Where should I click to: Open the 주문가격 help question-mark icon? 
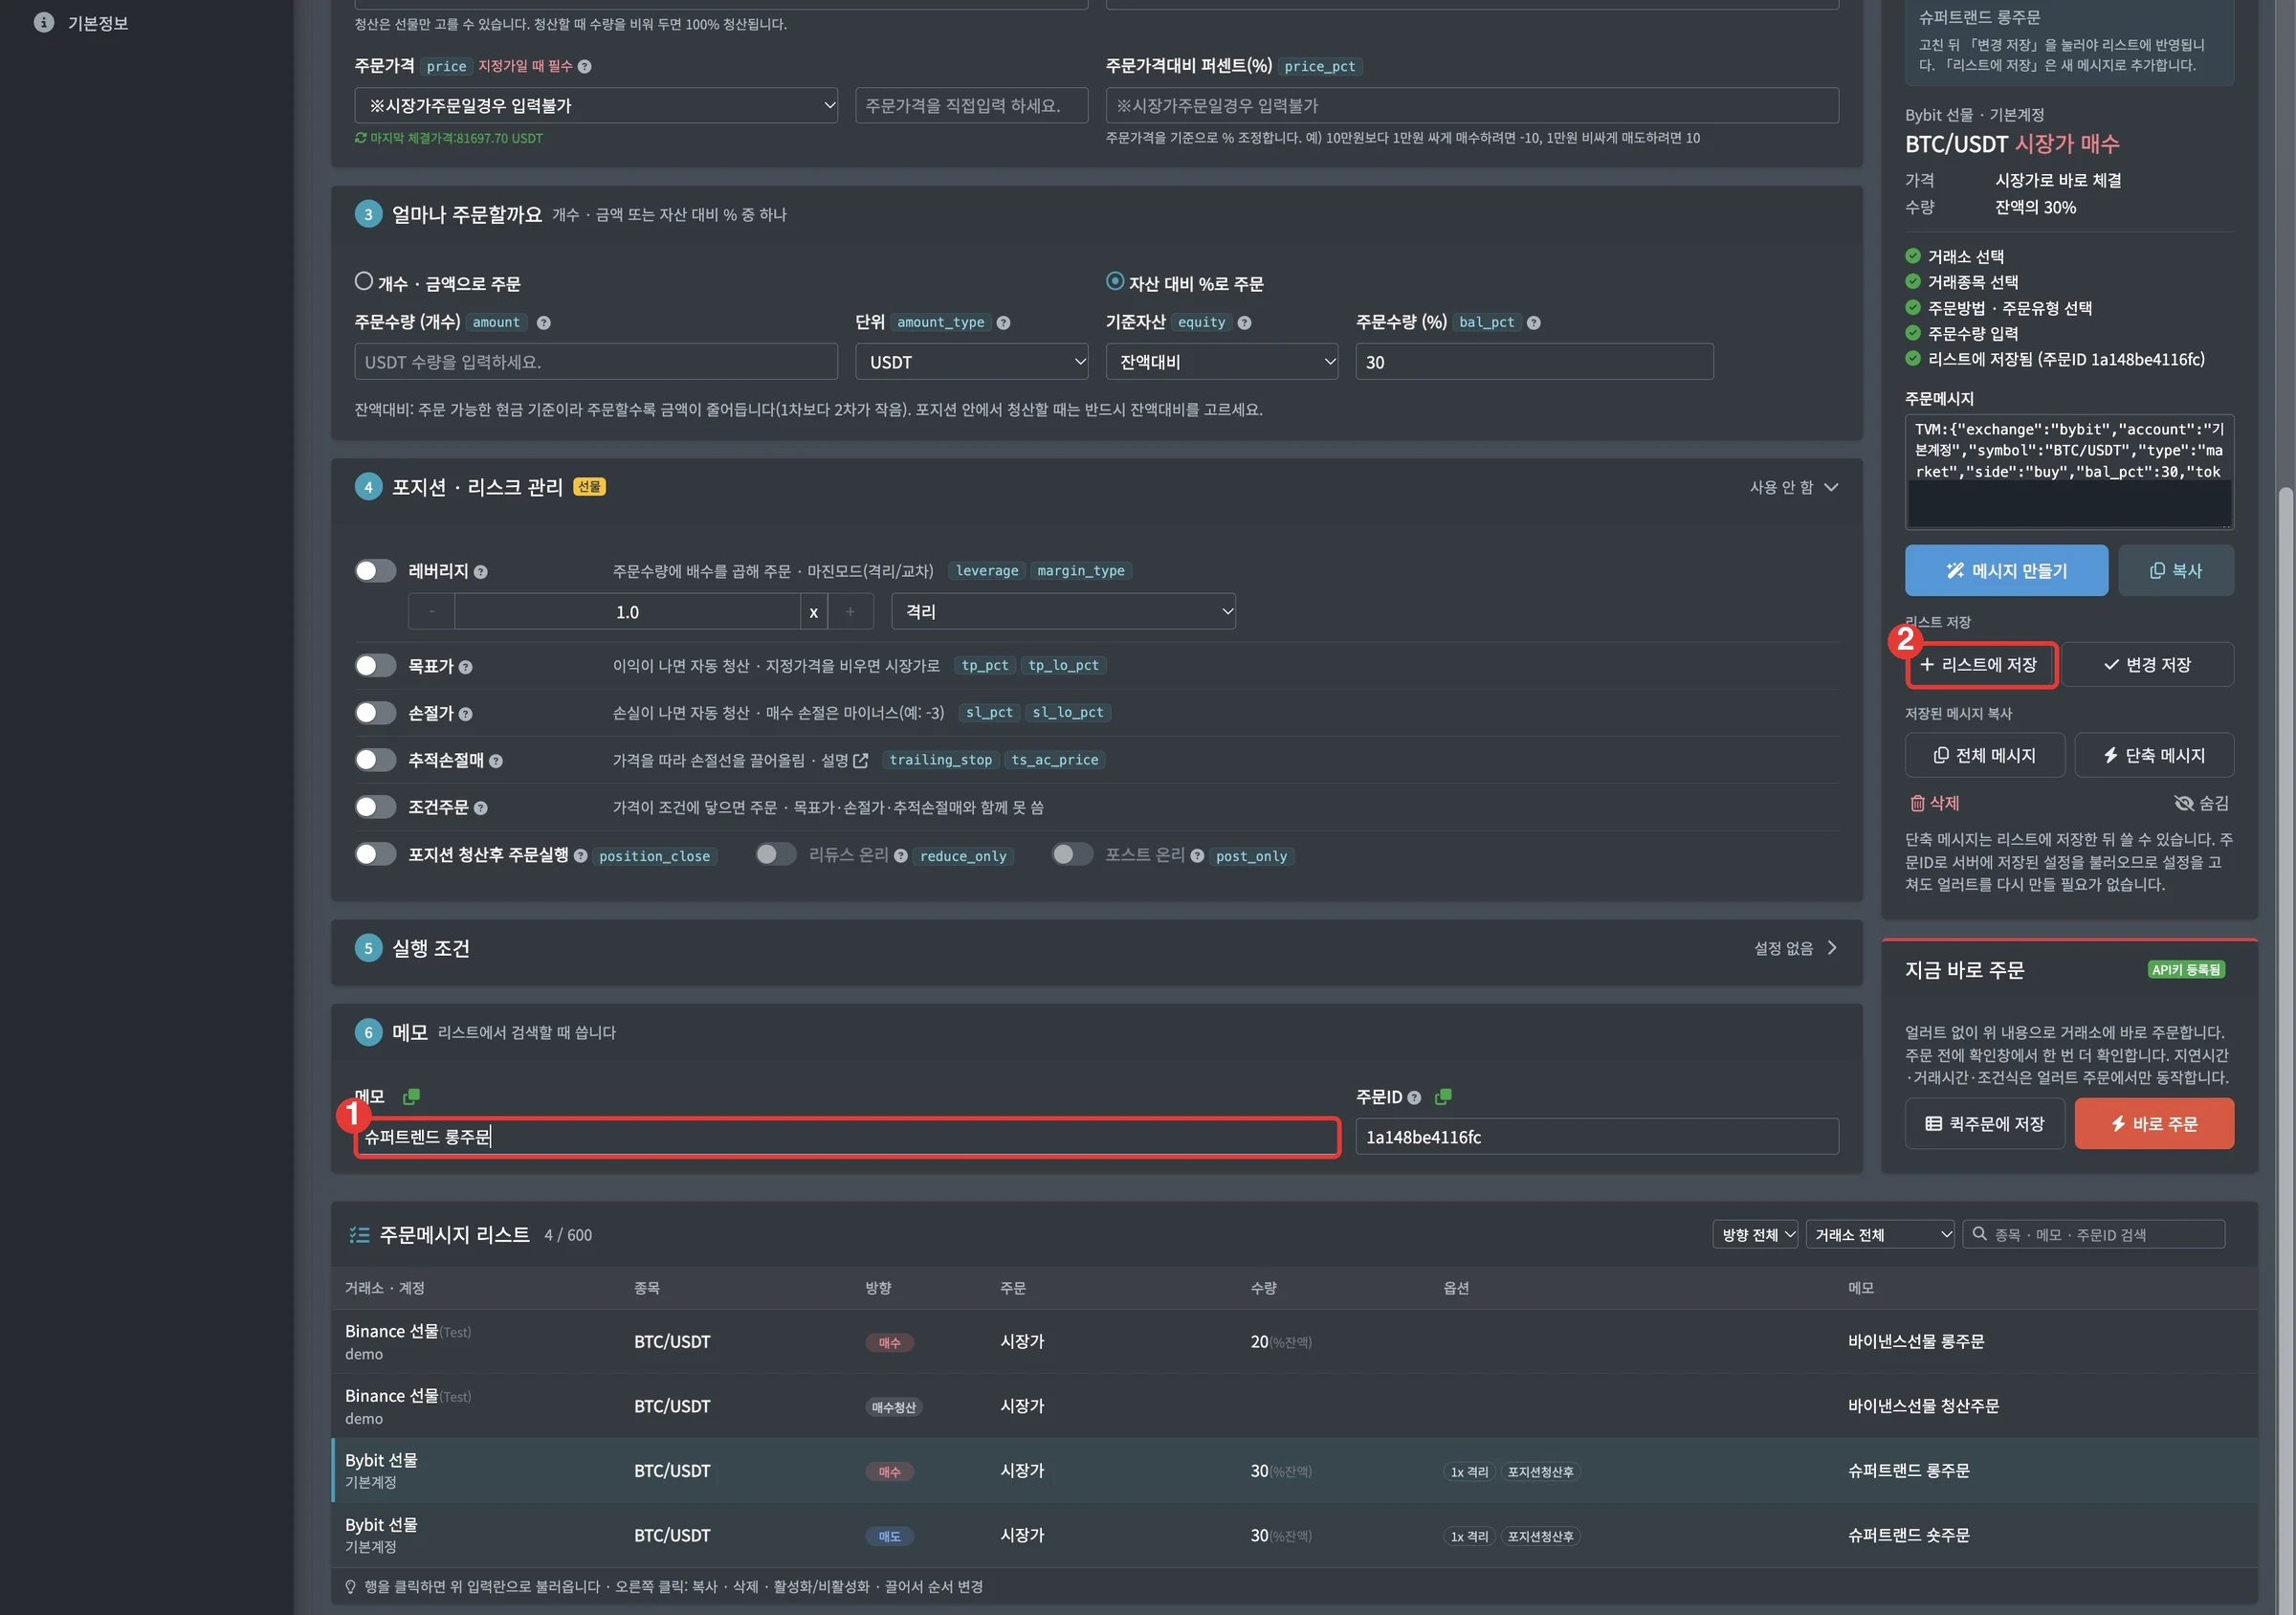(x=585, y=67)
